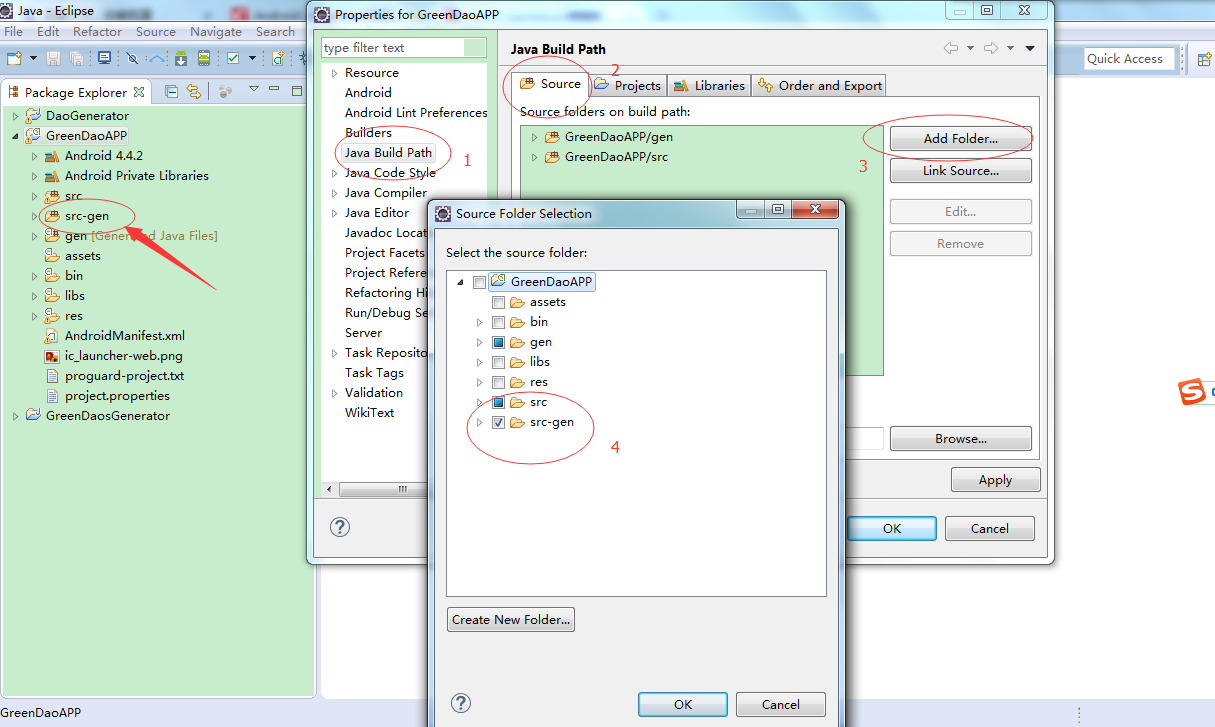Close the Package Explorer tab

pos(139,92)
